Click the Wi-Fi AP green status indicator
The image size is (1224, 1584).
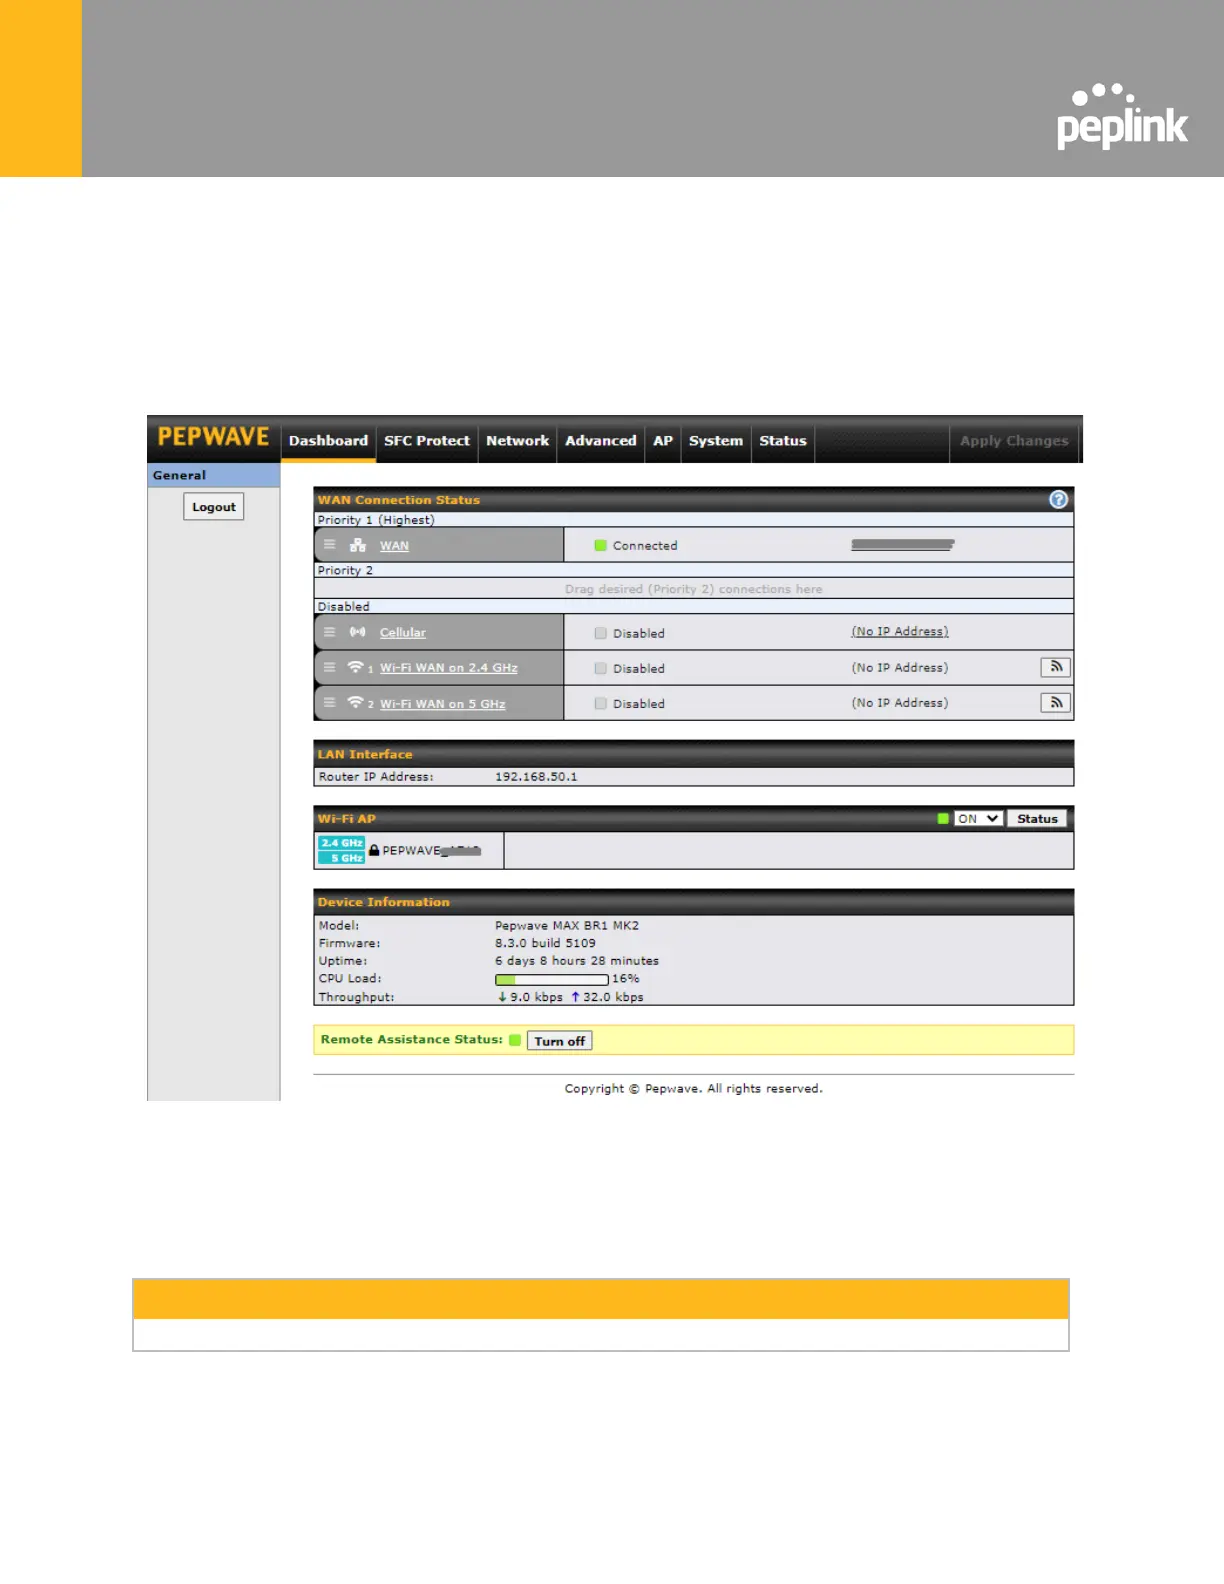tap(943, 819)
